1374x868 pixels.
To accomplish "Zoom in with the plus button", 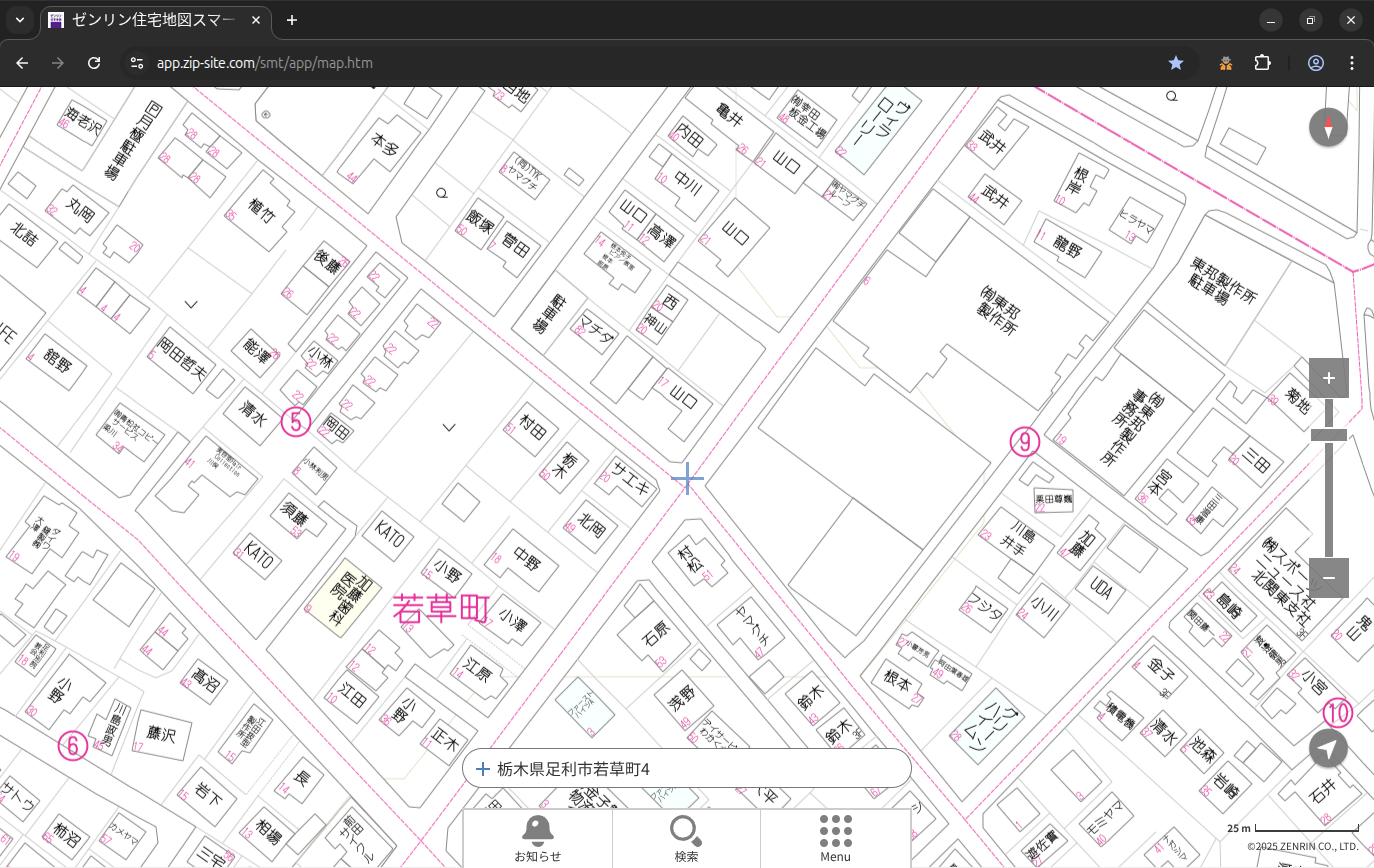I will pos(1328,378).
